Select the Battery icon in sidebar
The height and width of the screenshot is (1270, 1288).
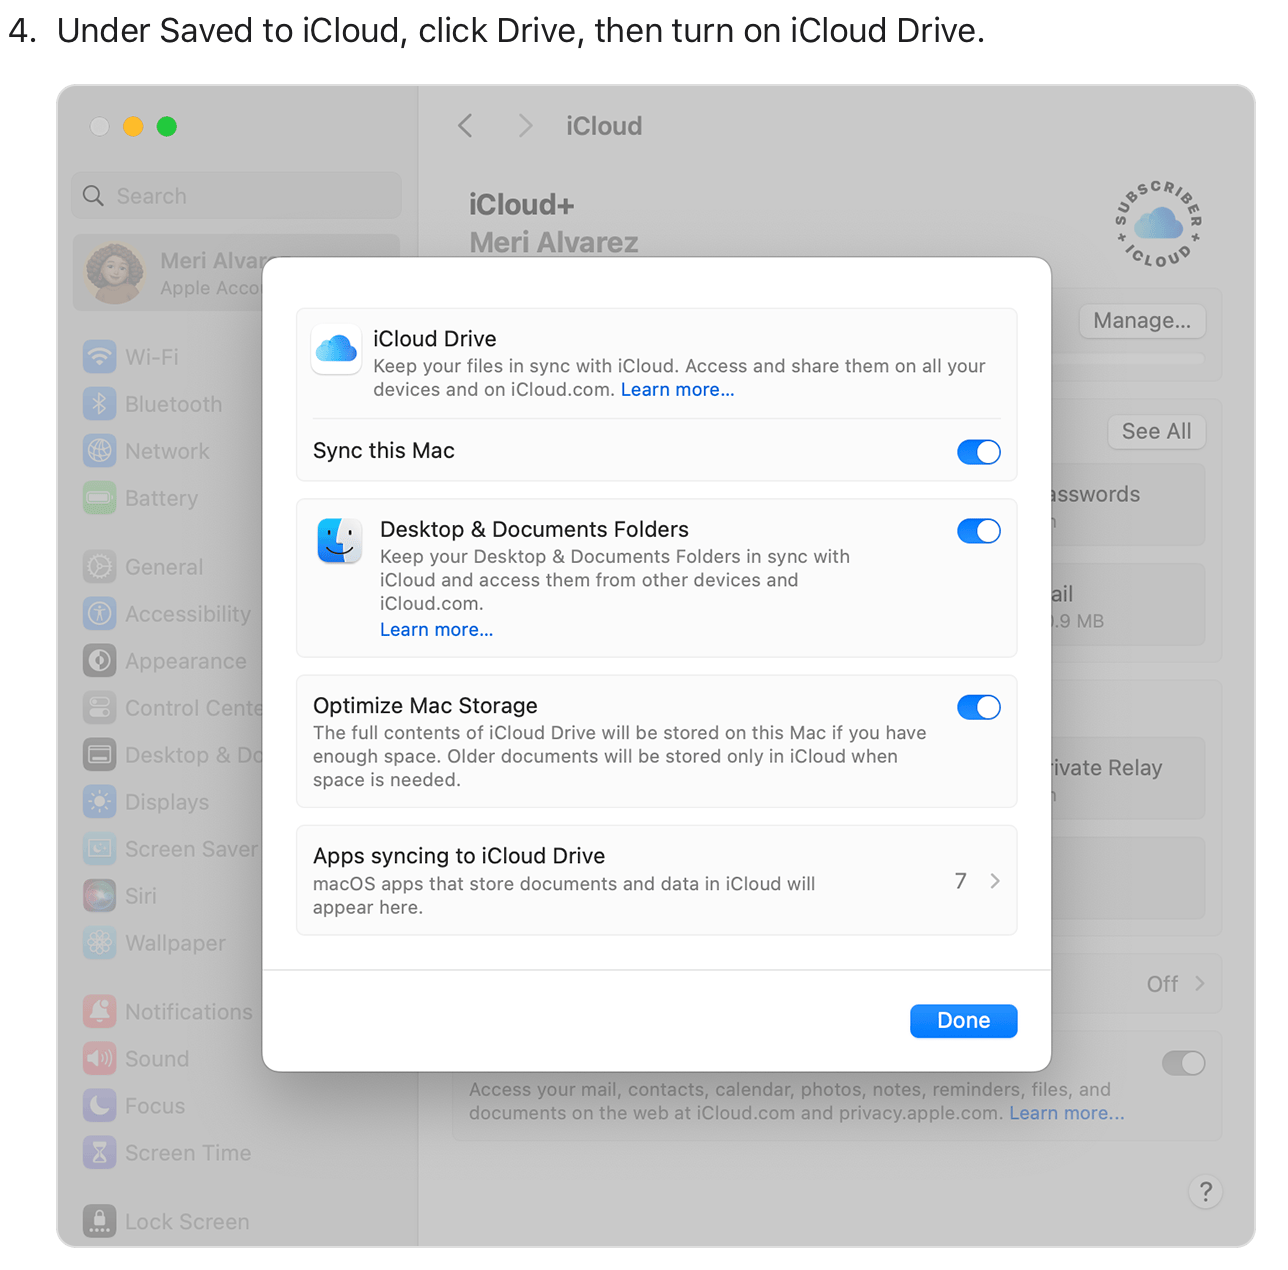tap(99, 497)
